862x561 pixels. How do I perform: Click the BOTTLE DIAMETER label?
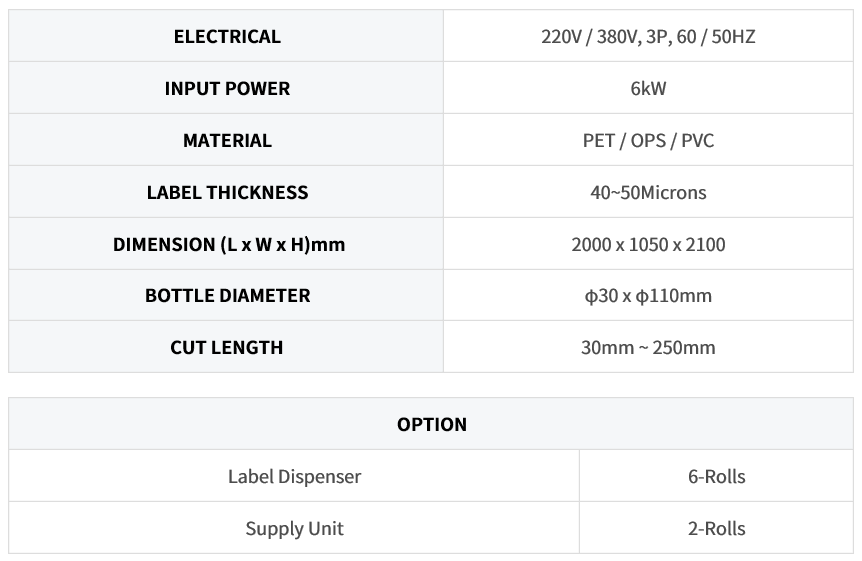(x=228, y=295)
